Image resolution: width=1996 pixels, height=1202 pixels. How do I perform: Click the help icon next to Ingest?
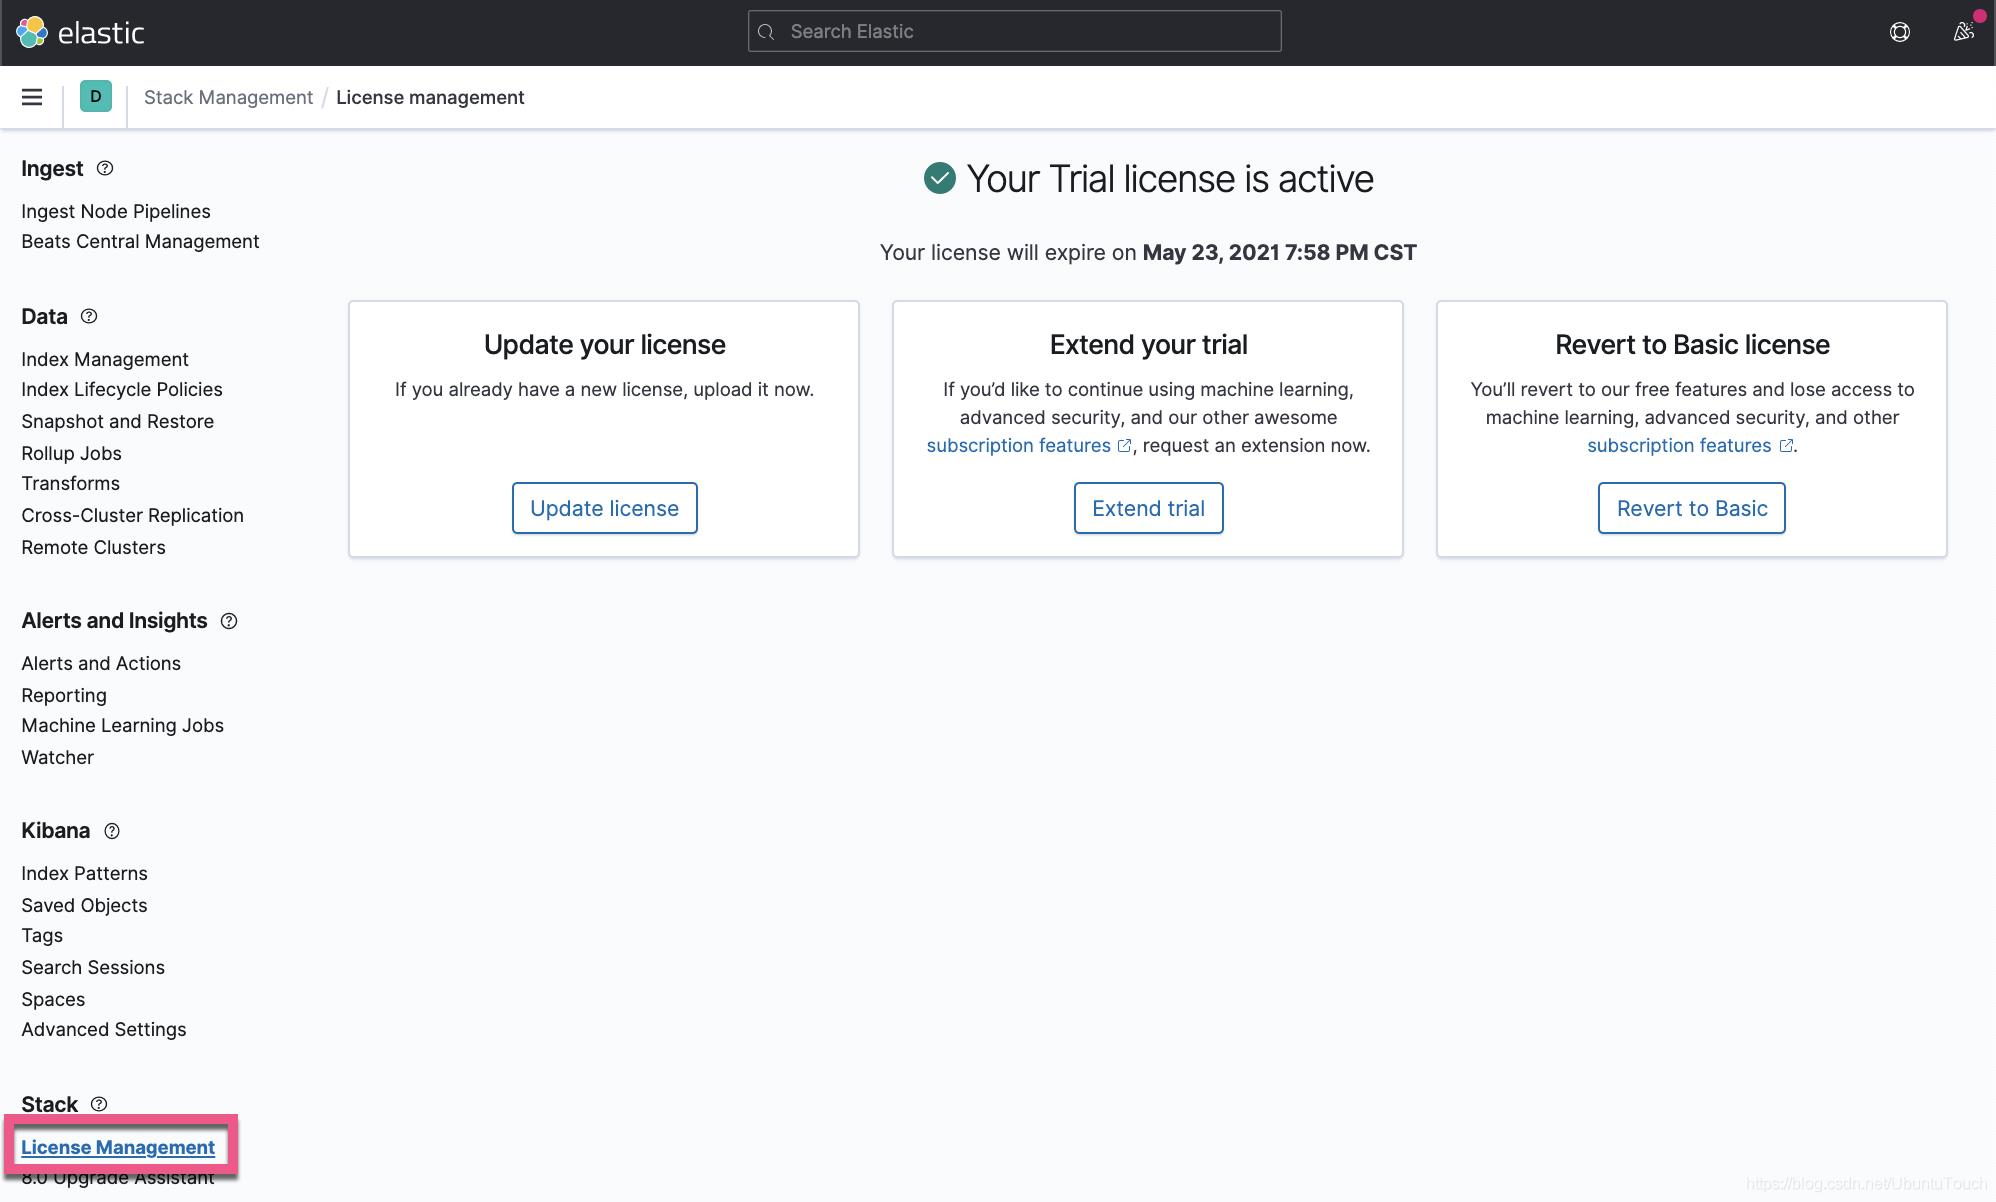(x=103, y=168)
